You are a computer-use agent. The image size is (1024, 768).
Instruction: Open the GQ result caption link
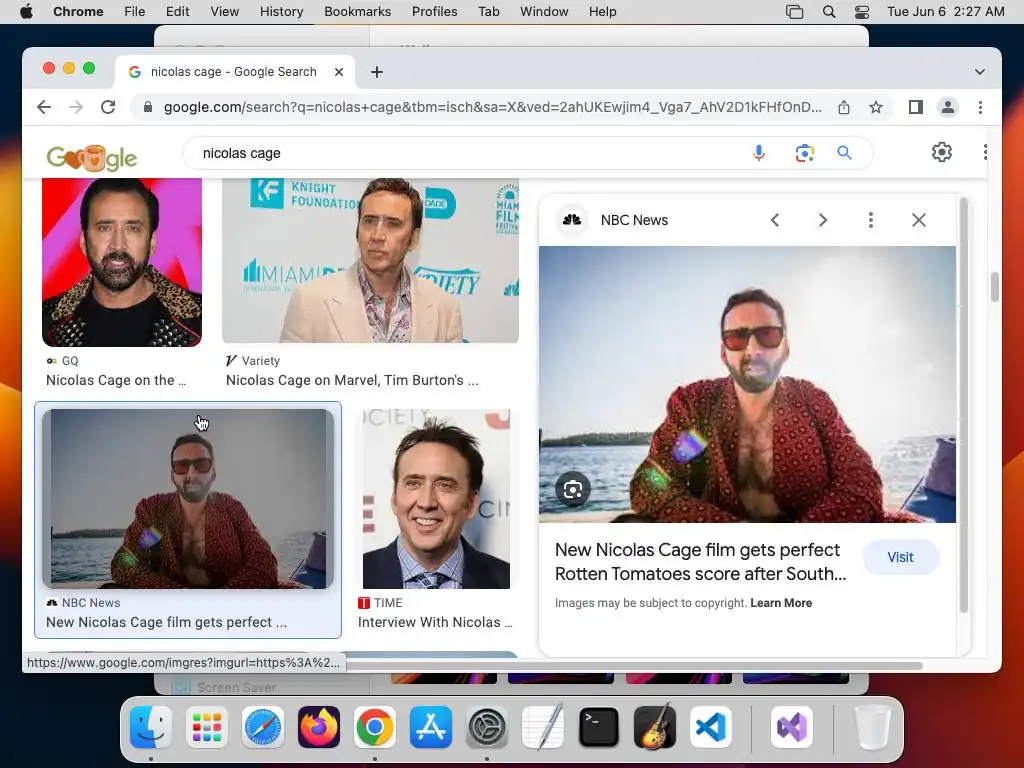[116, 380]
